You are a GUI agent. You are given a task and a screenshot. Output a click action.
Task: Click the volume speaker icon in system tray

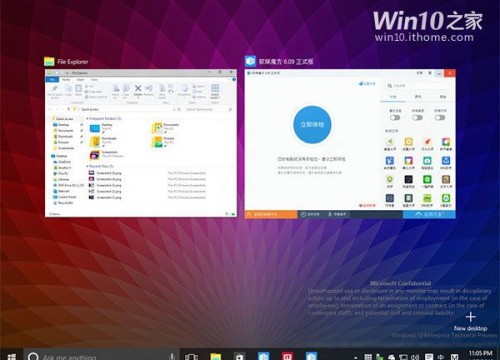pyautogui.click(x=415, y=357)
